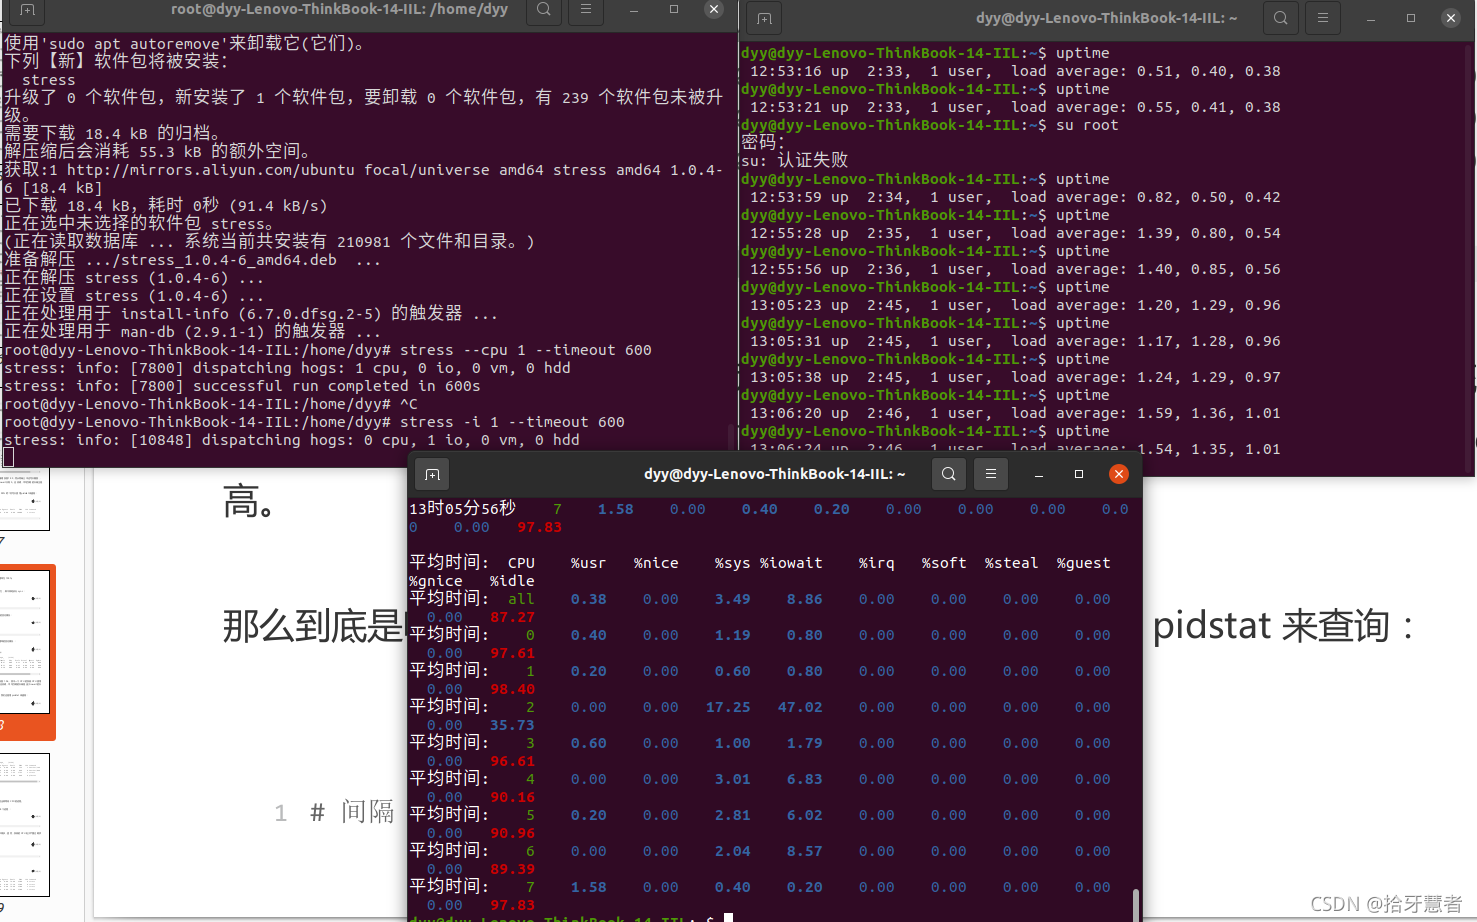This screenshot has height=922, width=1477.
Task: Click idle value 35.73 for CPU 2
Action: (x=512, y=725)
